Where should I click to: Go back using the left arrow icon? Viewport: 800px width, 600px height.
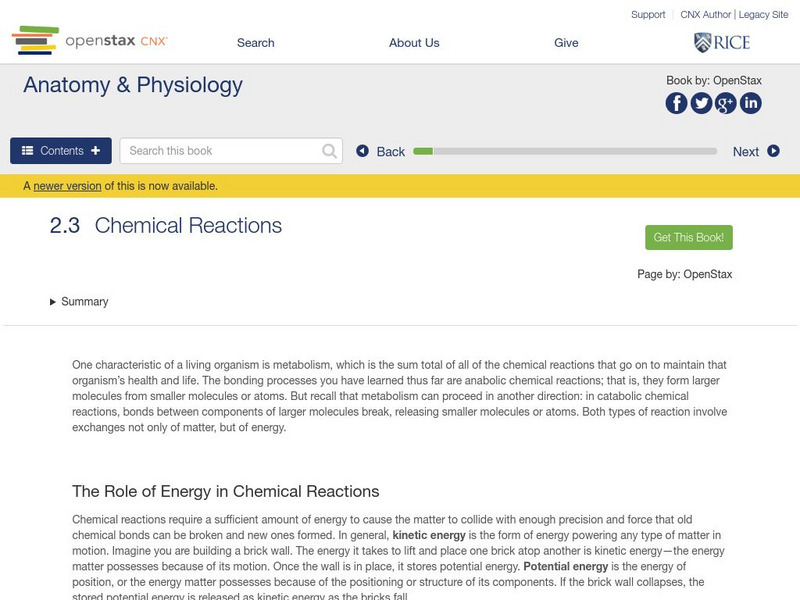(x=363, y=151)
